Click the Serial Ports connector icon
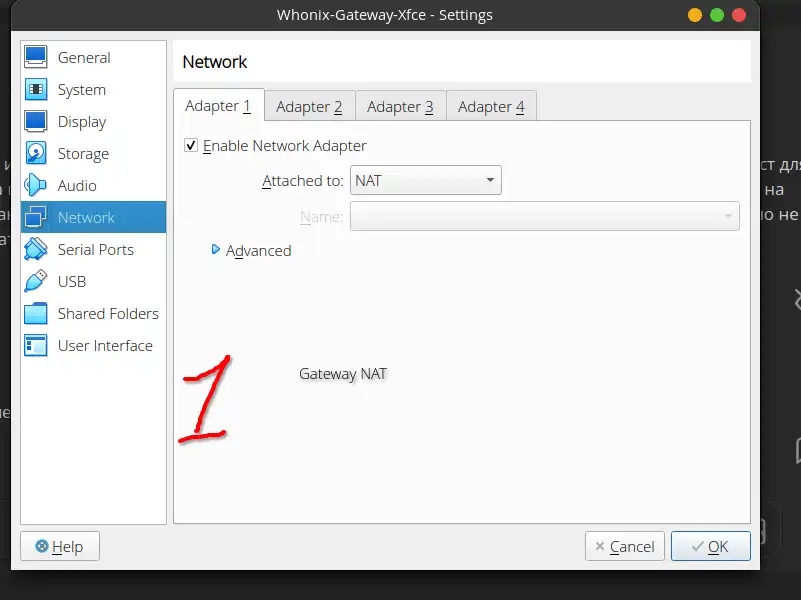The height and width of the screenshot is (600, 801). (35, 249)
